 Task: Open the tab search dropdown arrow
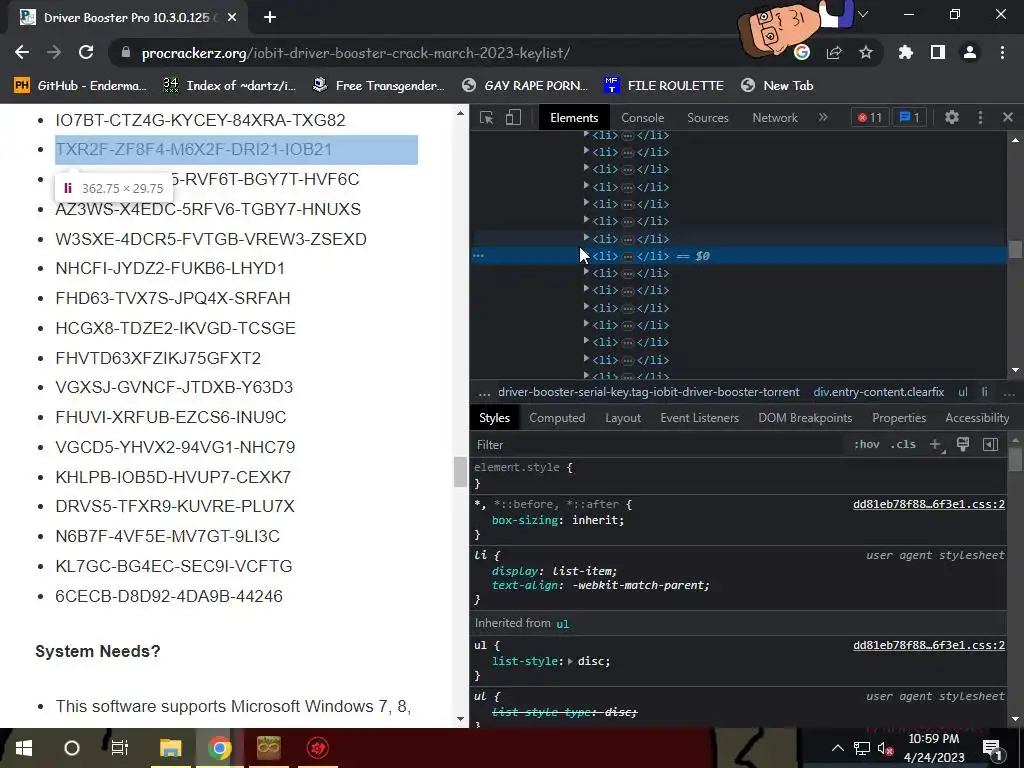point(863,14)
